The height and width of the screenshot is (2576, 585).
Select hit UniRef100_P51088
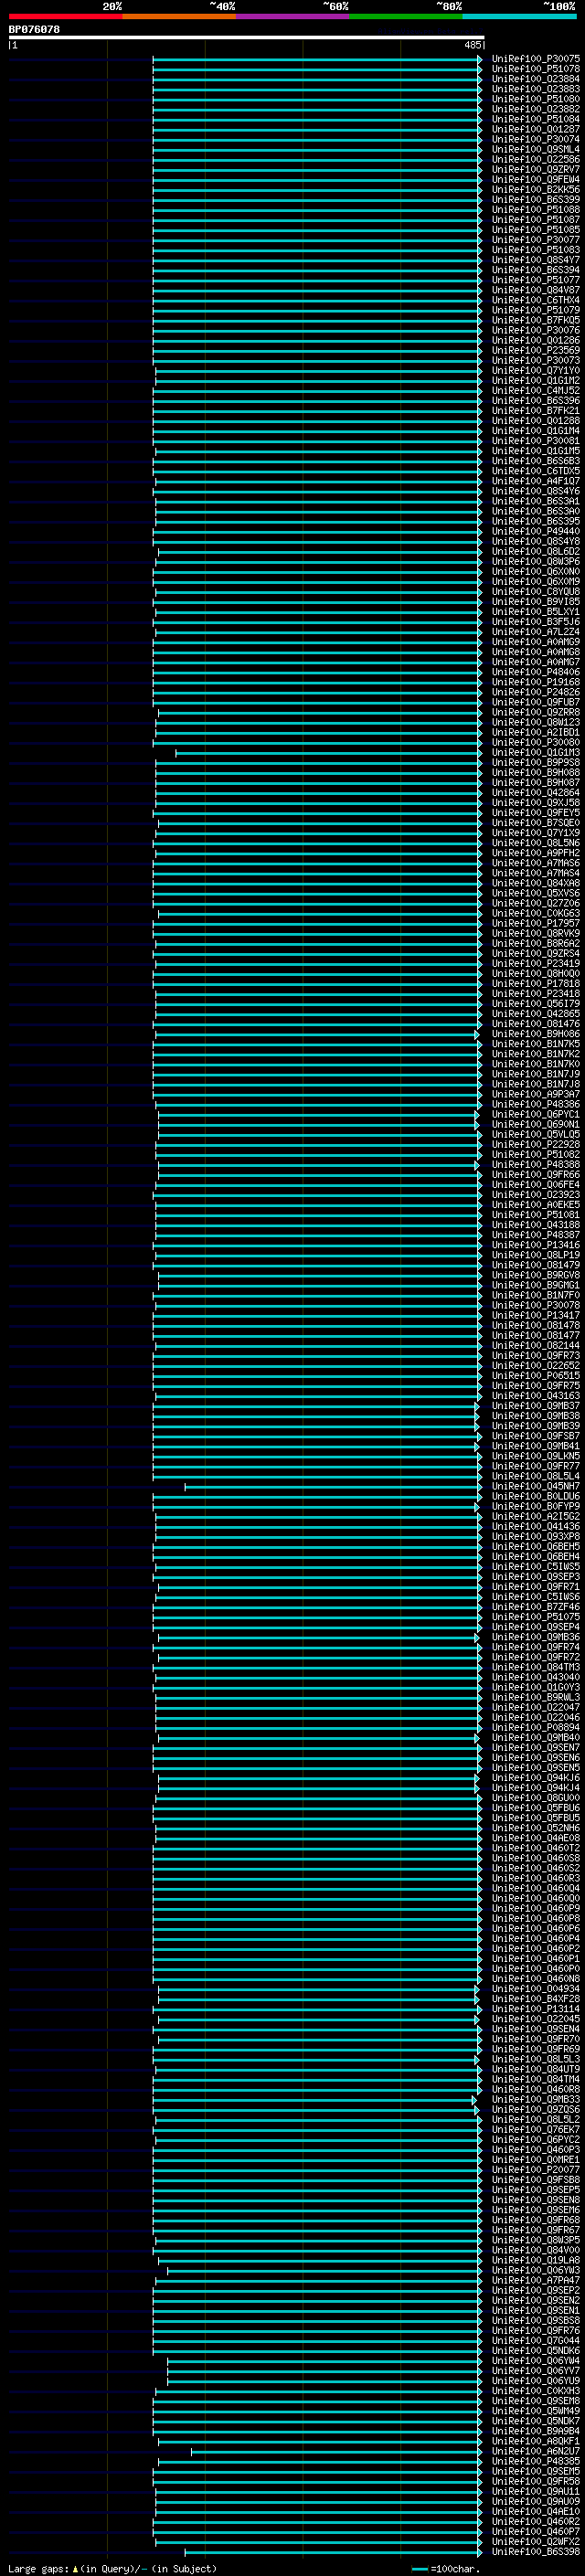point(536,210)
